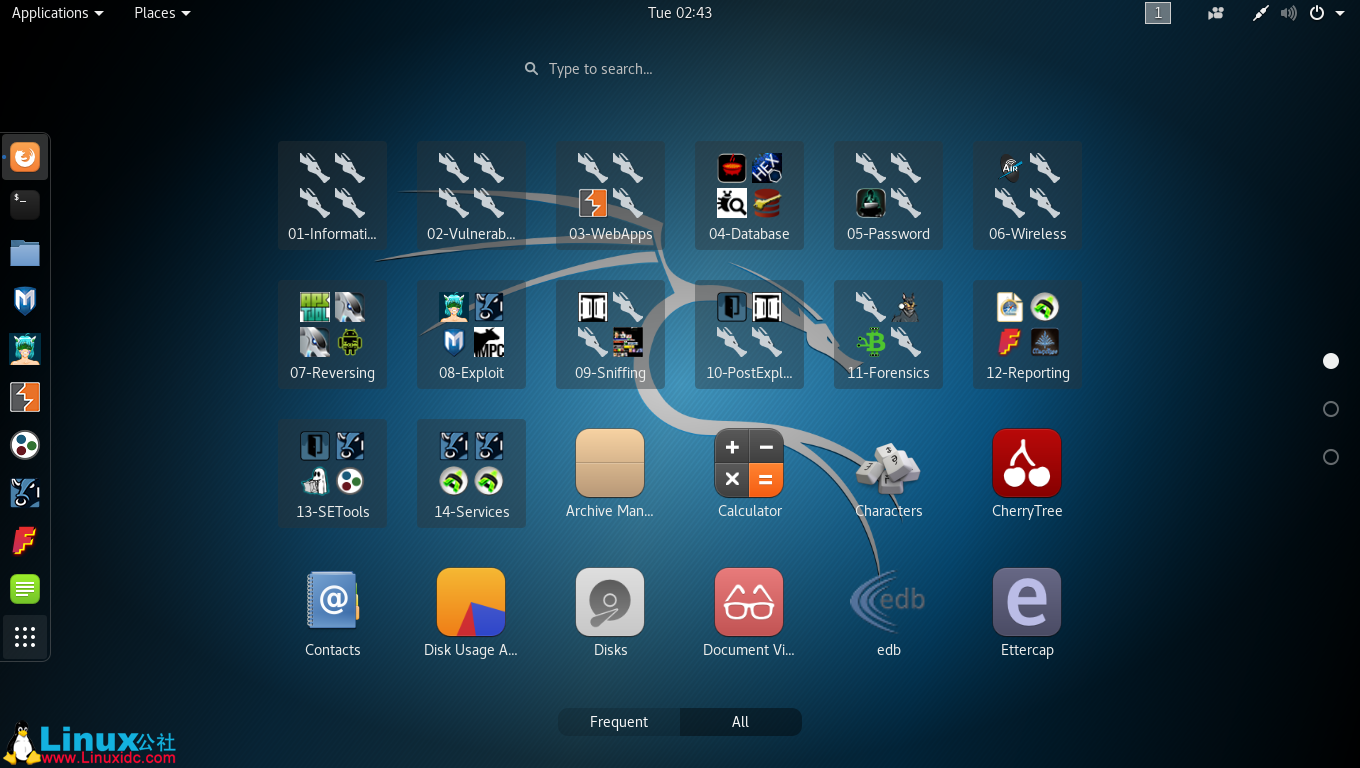Expand the 09-Sniffing folder
This screenshot has width=1360, height=768.
pyautogui.click(x=610, y=334)
